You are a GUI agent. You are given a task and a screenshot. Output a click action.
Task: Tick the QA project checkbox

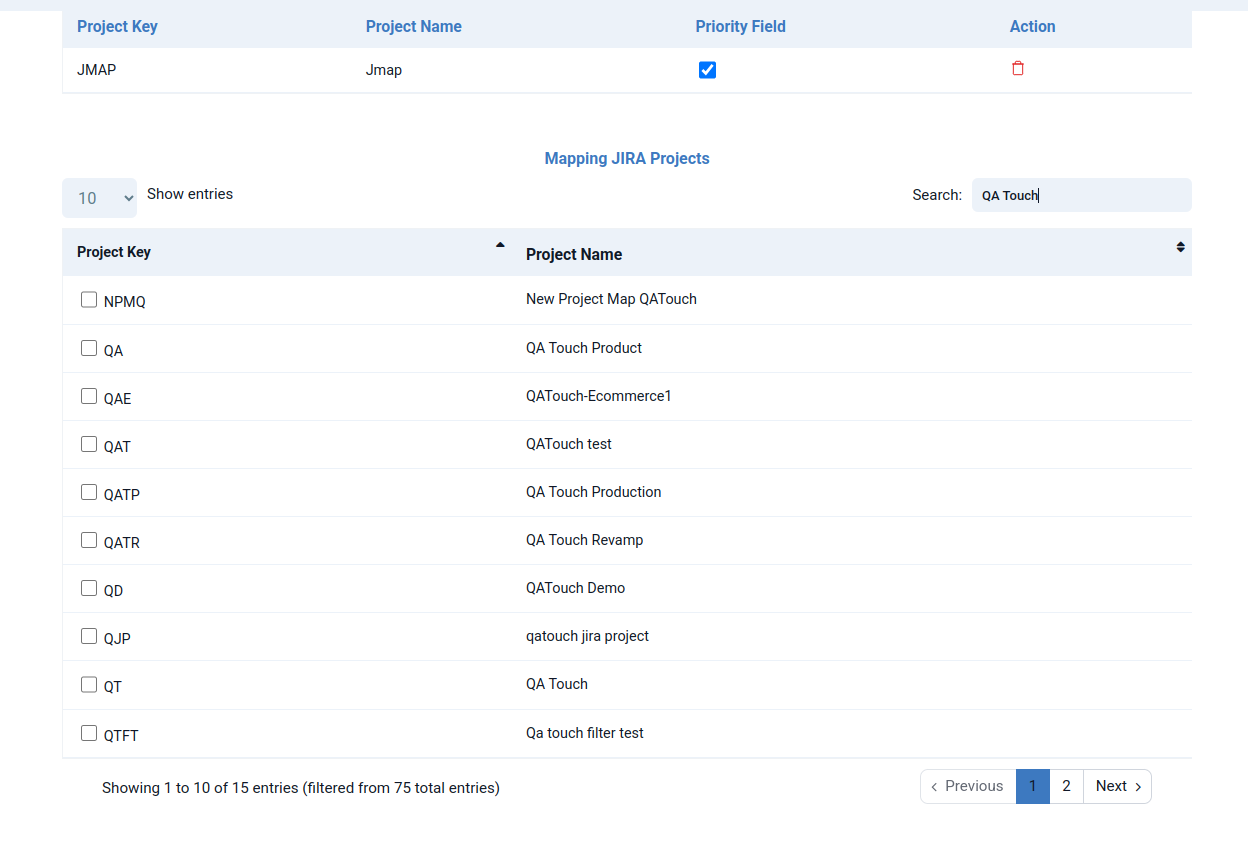89,349
